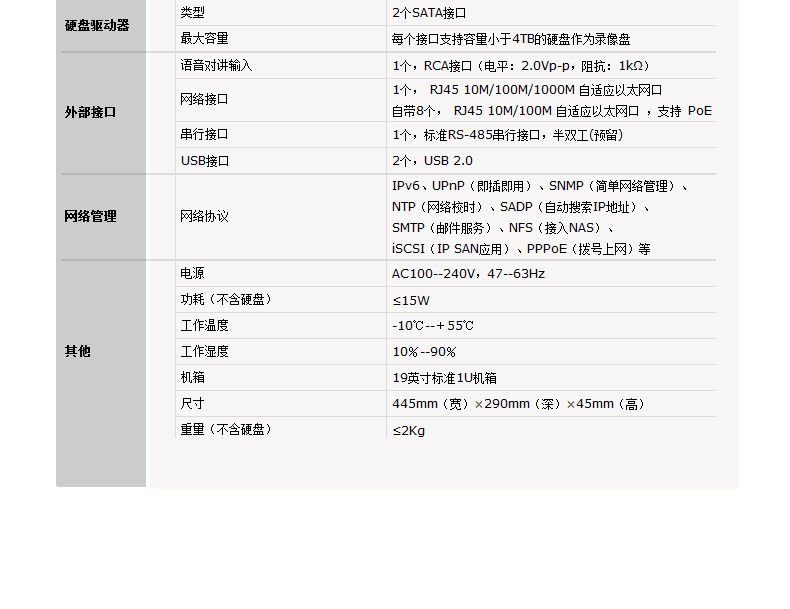Image resolution: width=790 pixels, height=609 pixels.
Task: Click the "≤15W" power consumption value
Action: 411,300
